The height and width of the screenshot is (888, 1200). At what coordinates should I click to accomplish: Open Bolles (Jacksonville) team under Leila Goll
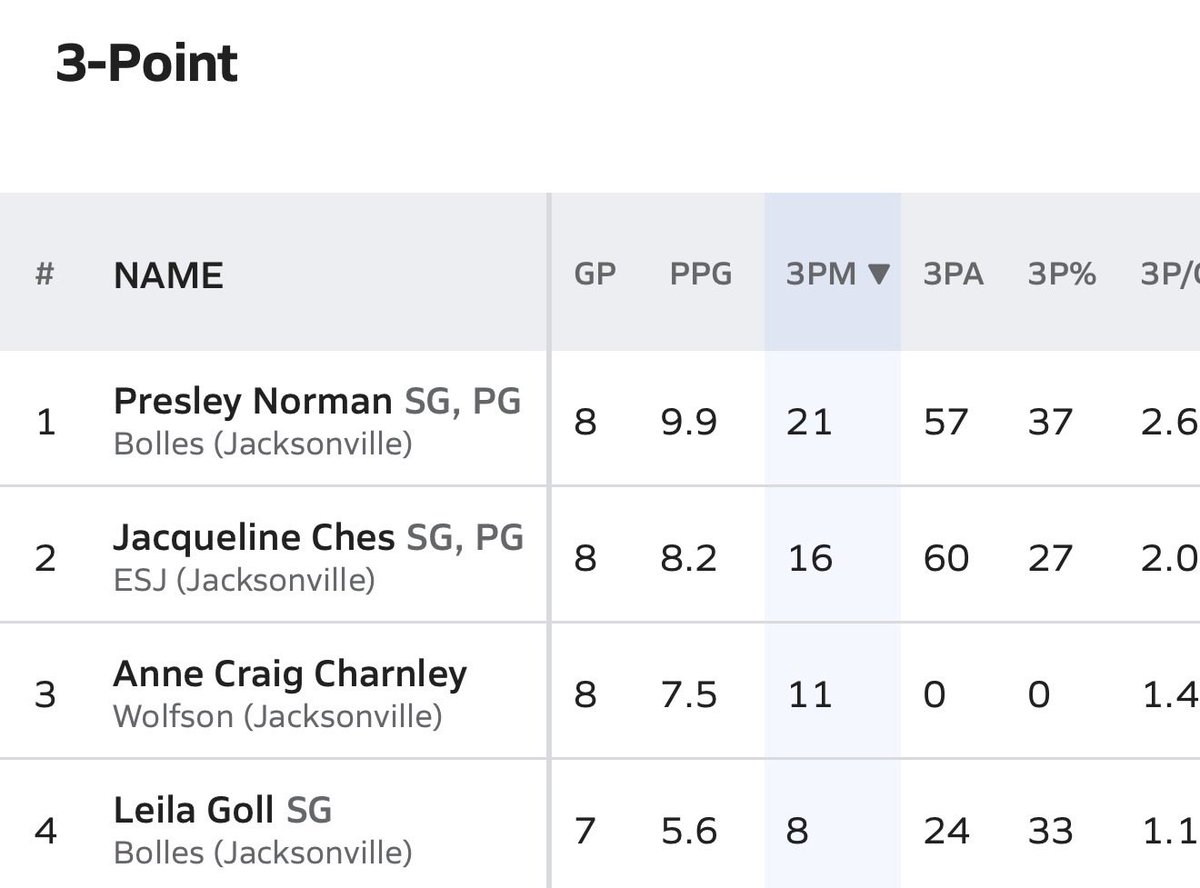coord(263,853)
